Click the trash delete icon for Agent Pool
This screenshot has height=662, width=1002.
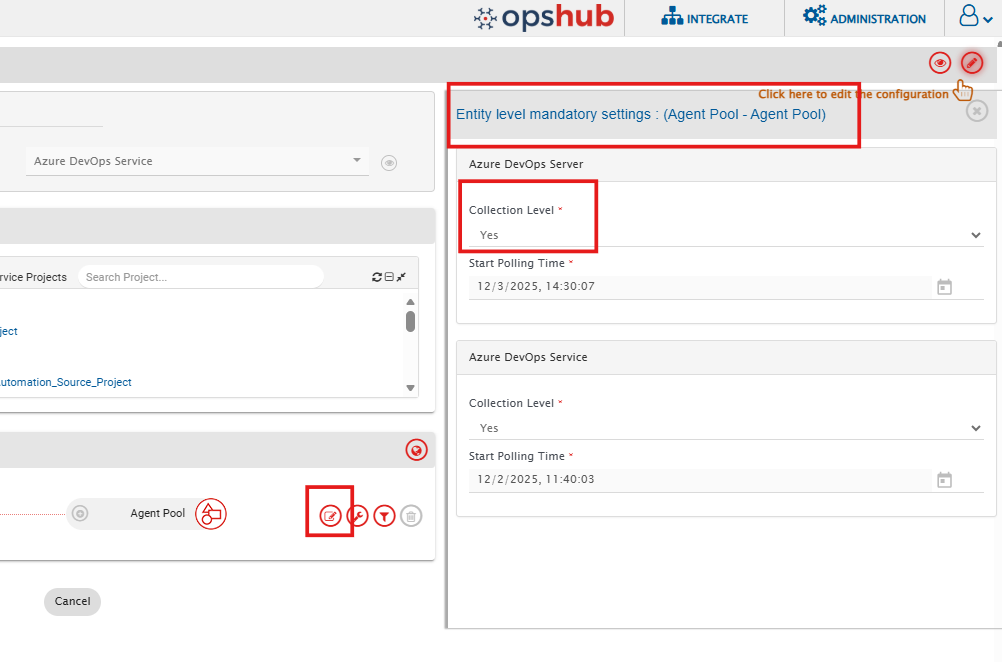point(411,516)
